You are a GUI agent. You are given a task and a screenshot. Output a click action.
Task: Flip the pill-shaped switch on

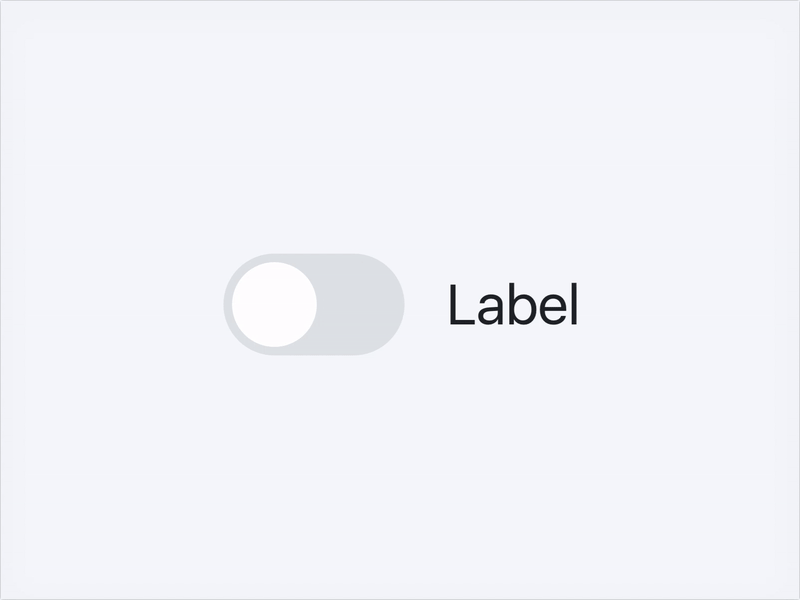click(314, 305)
